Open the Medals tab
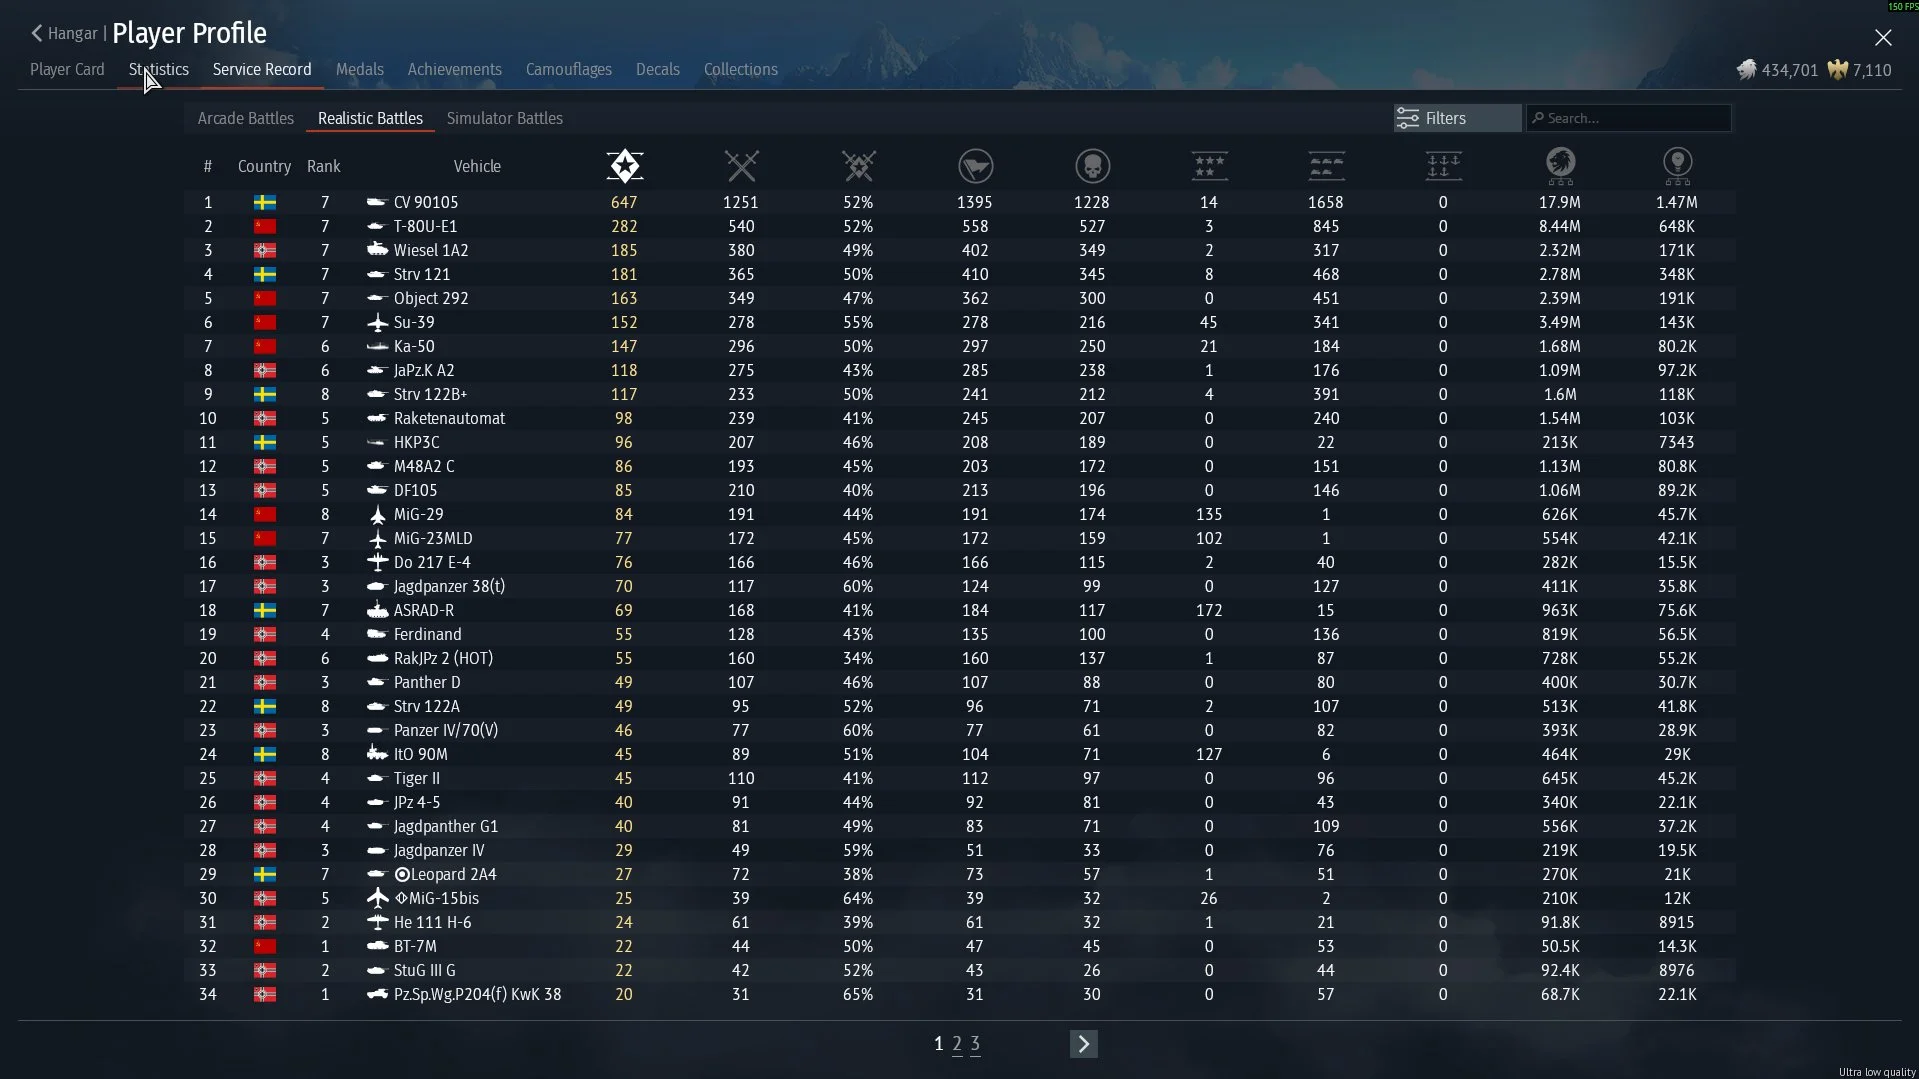 [360, 69]
